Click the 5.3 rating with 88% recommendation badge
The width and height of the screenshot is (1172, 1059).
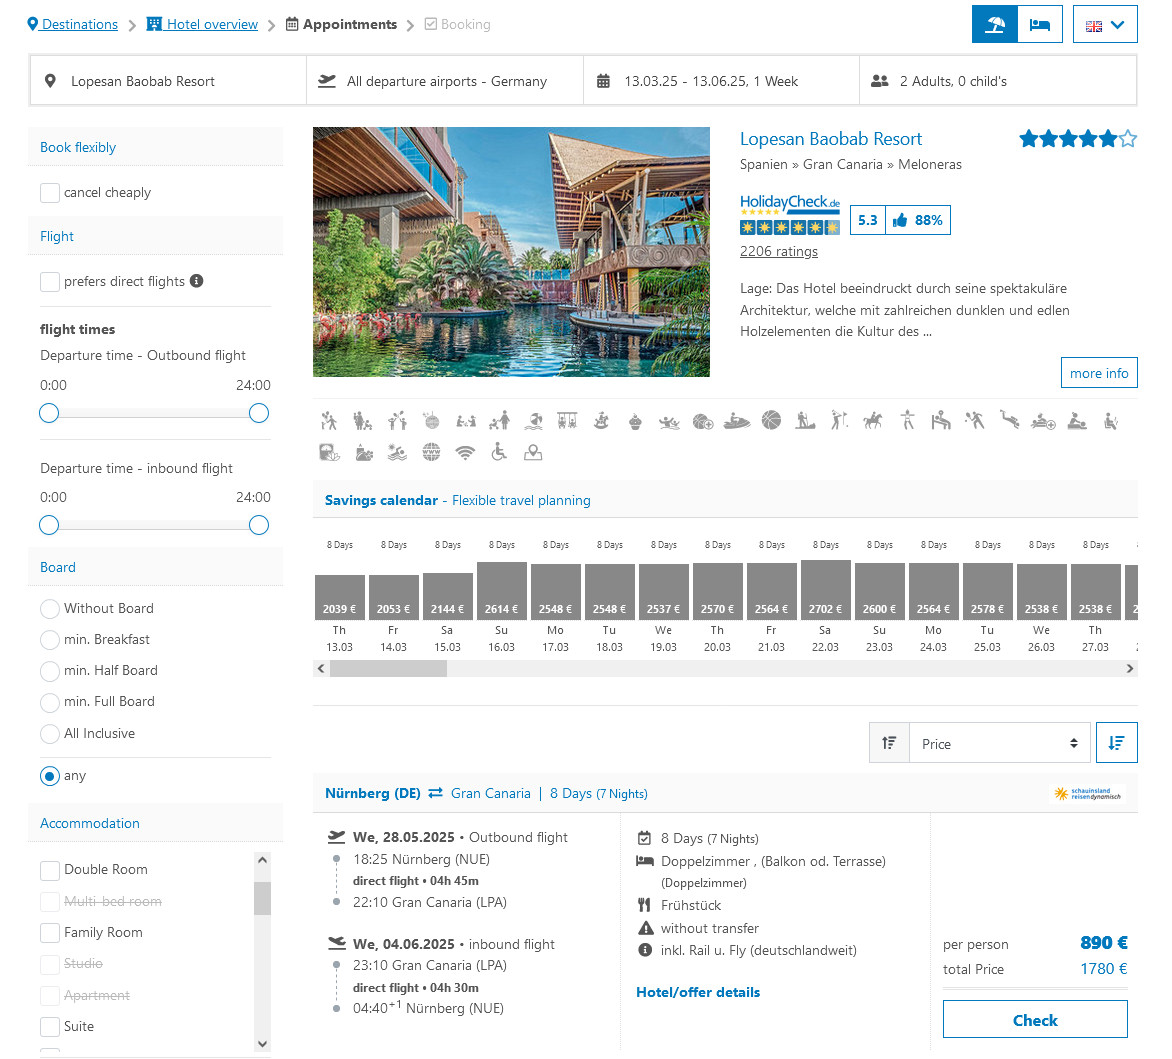tap(900, 220)
